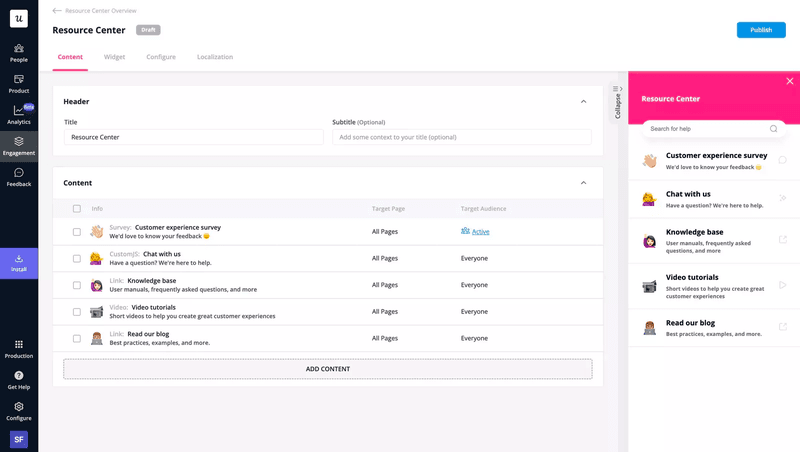Check the Customer experience survey row checkbox

pos(77,232)
